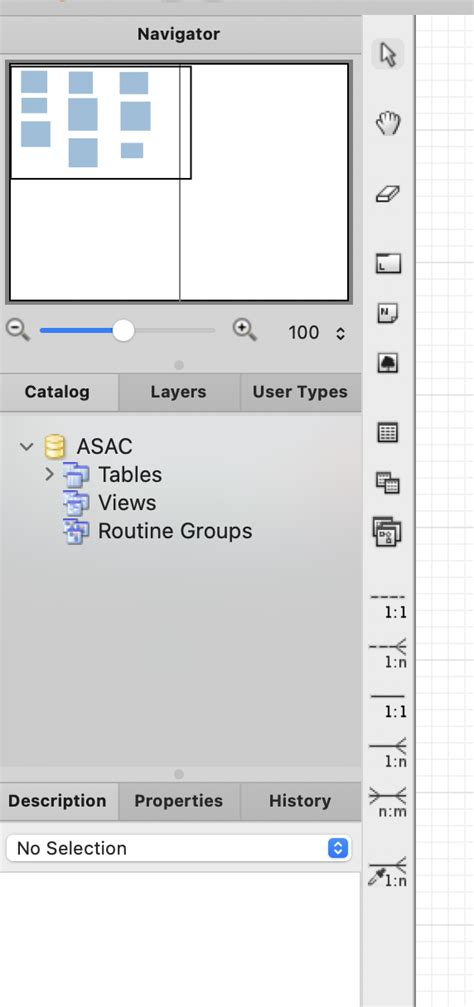
Task: Select the new view tool
Action: pos(388,482)
